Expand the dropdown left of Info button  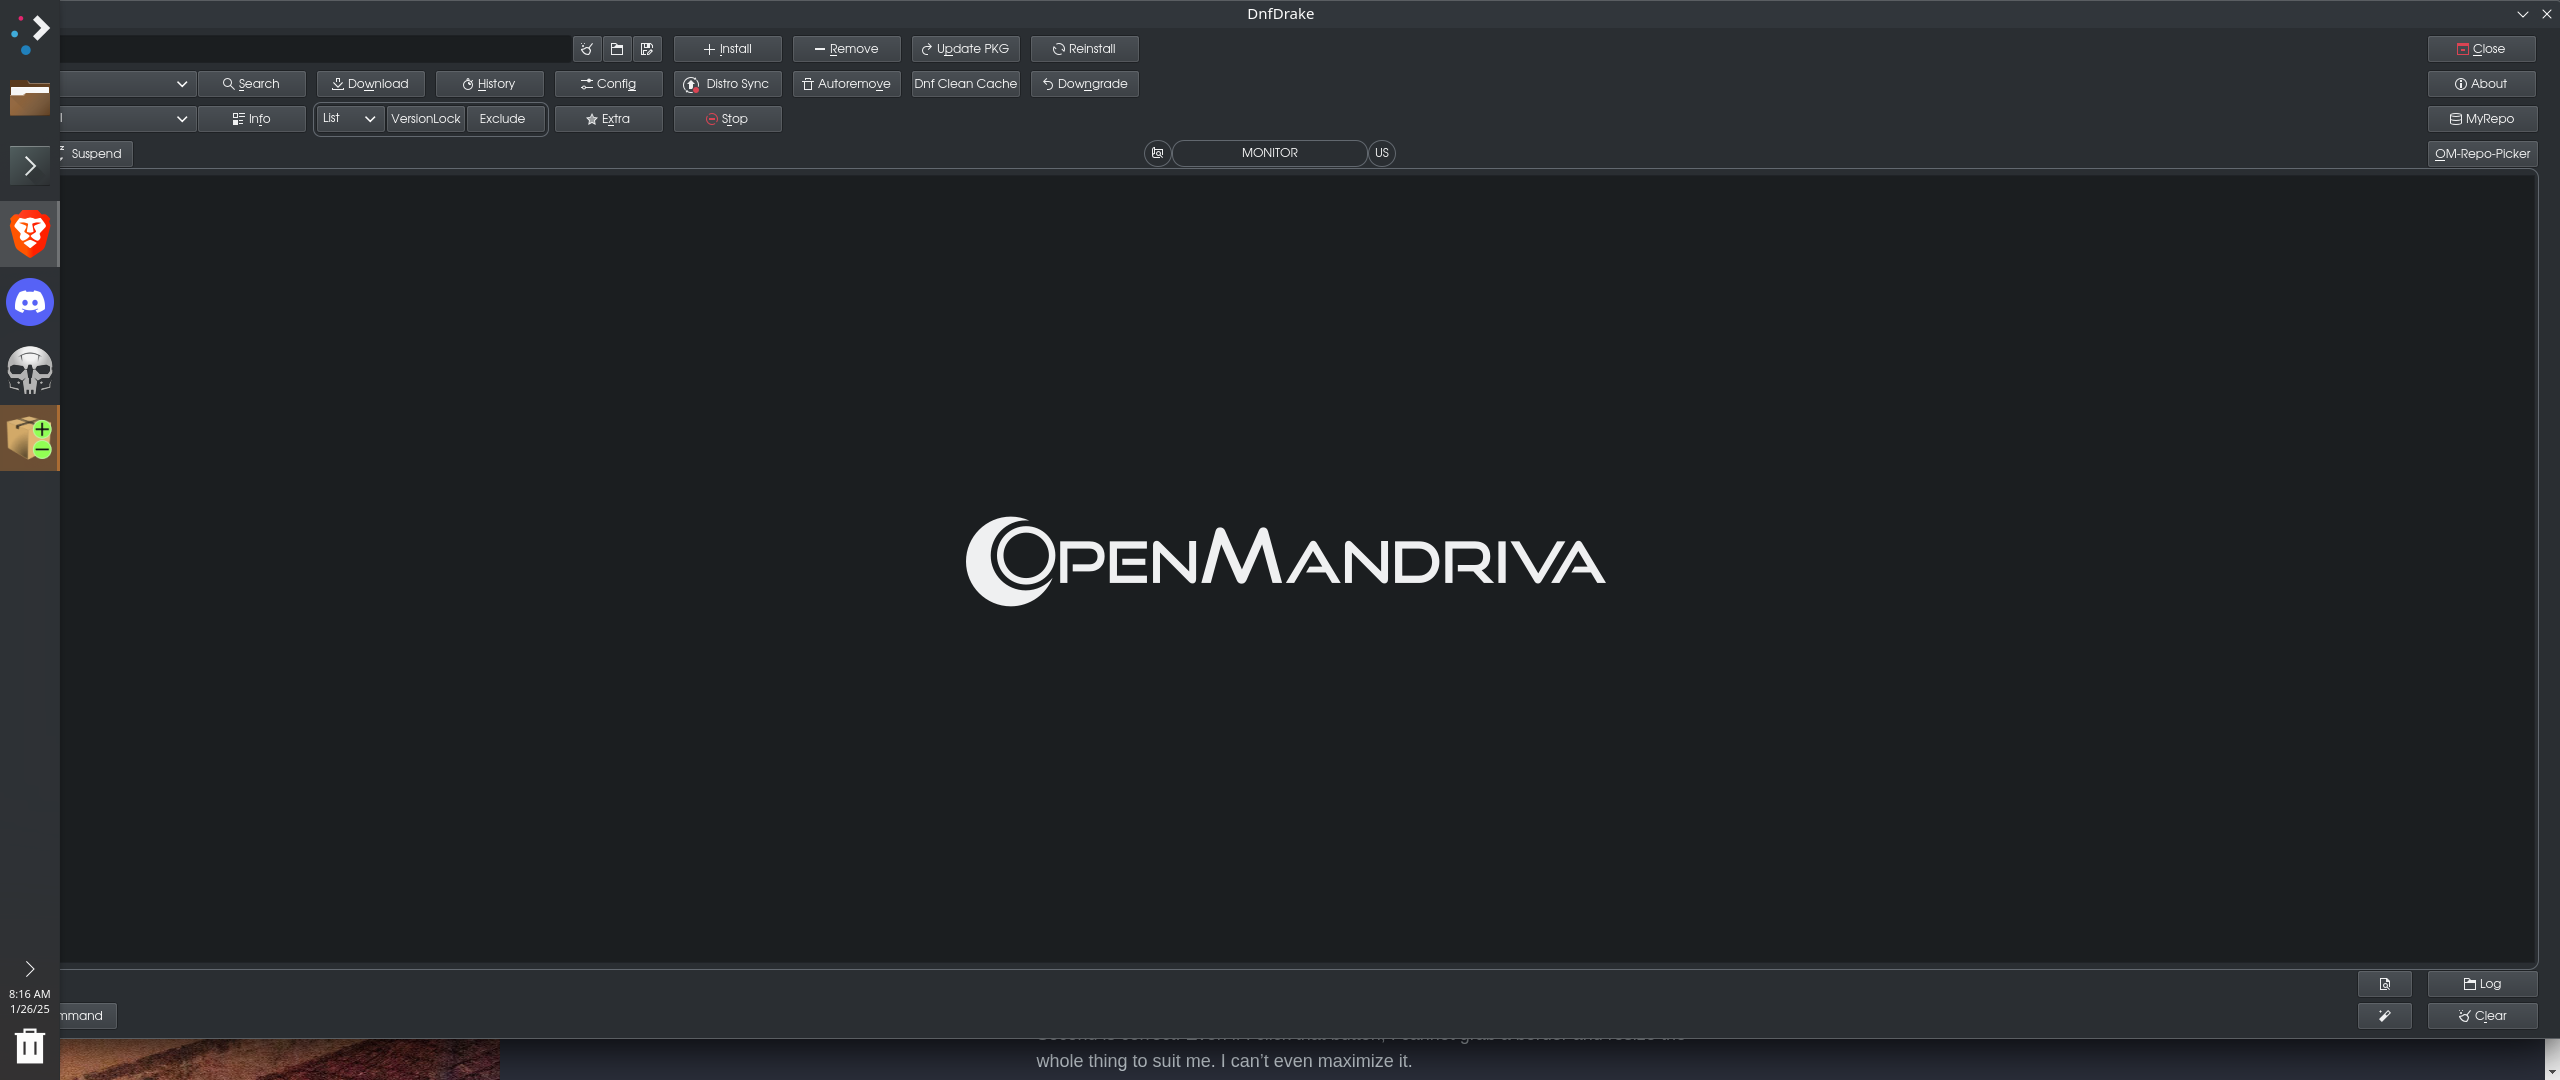coord(181,119)
